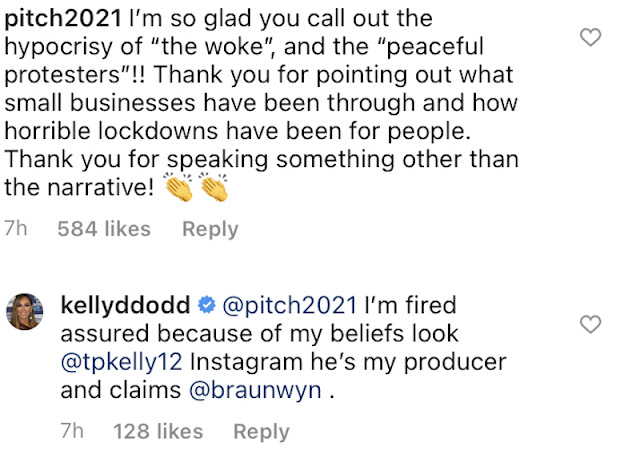Open the @braunwyn mention
The height and width of the screenshot is (458, 640).
[x=256, y=390]
